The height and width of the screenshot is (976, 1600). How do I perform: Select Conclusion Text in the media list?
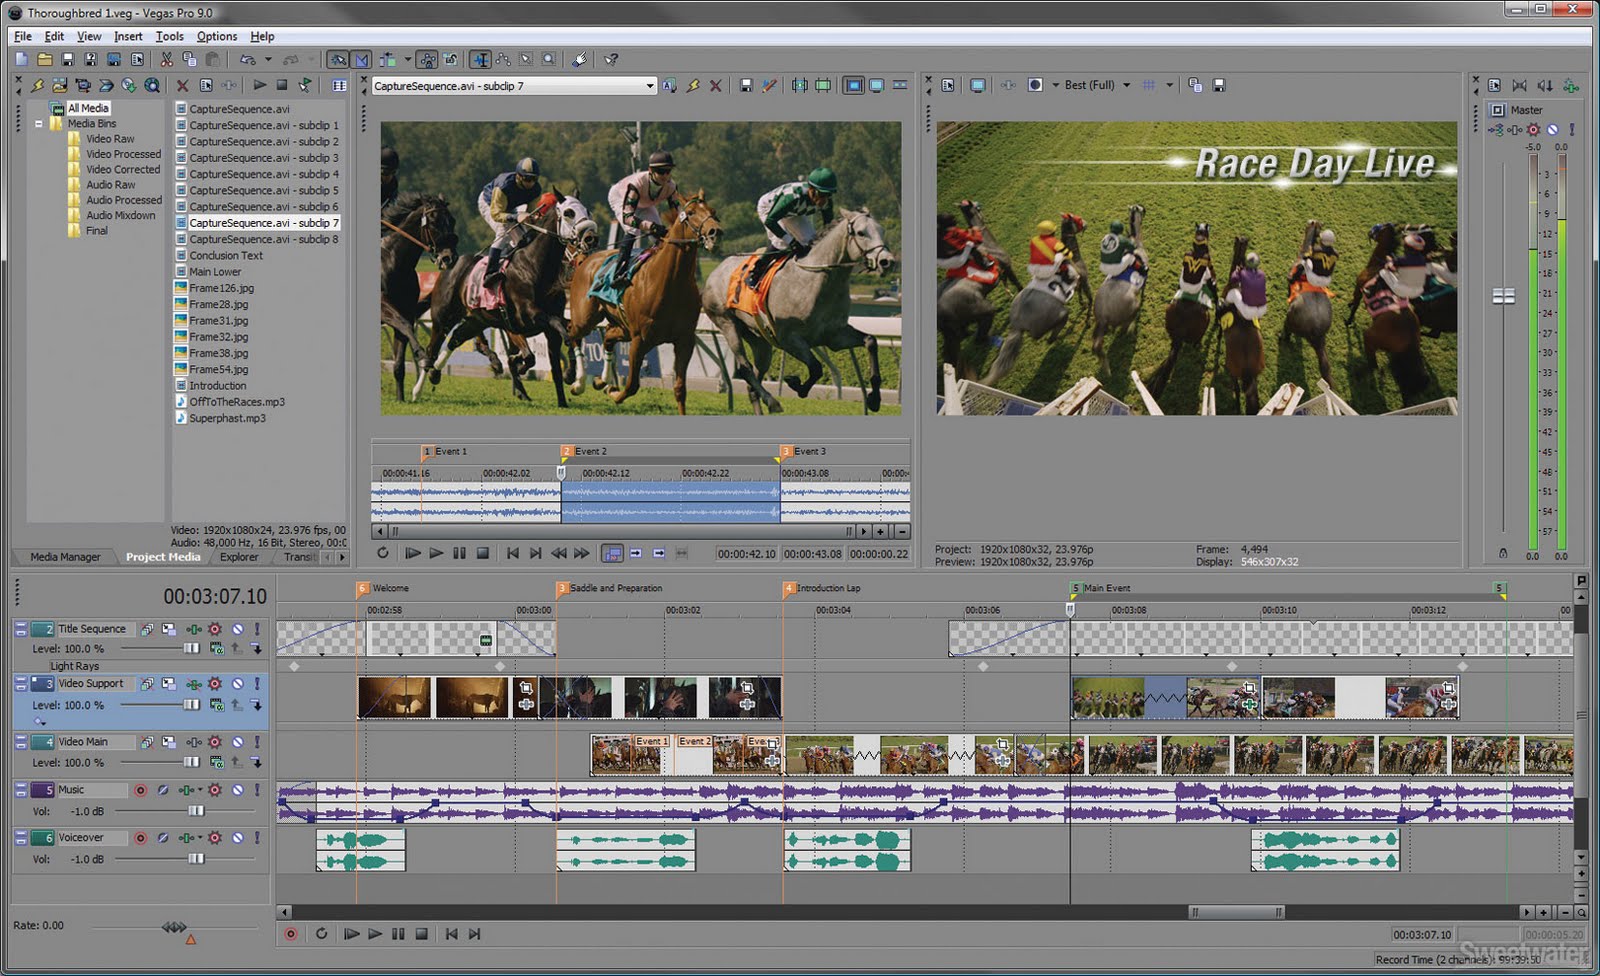point(226,255)
